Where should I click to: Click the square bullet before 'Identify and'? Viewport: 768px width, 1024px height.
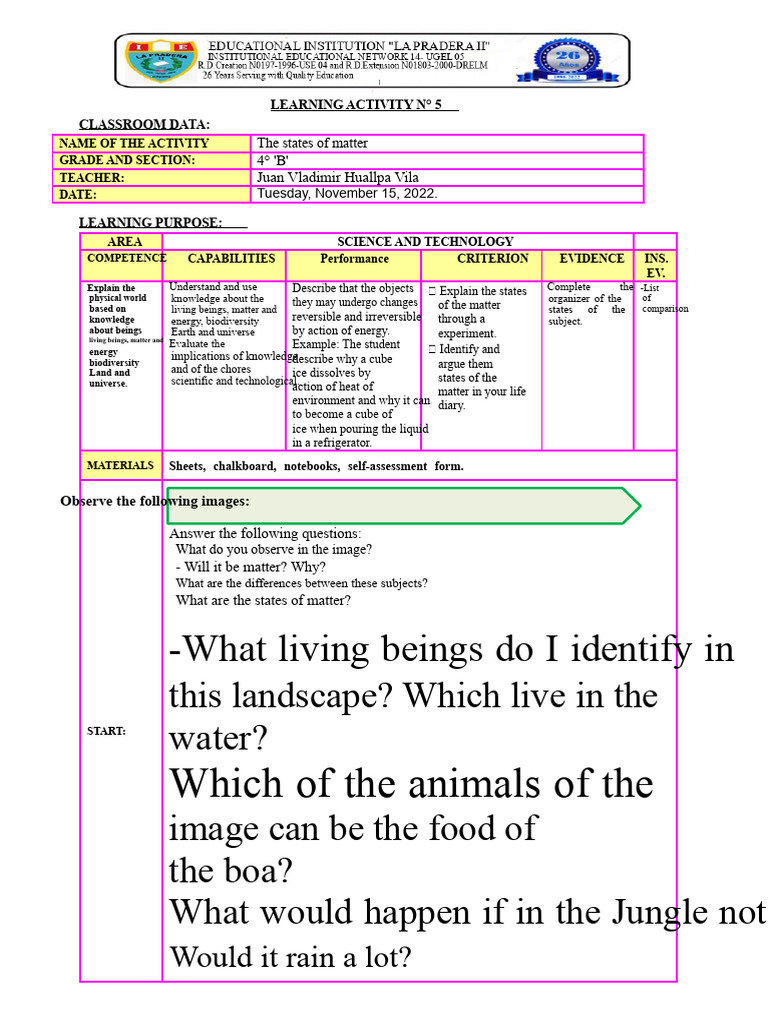click(432, 349)
